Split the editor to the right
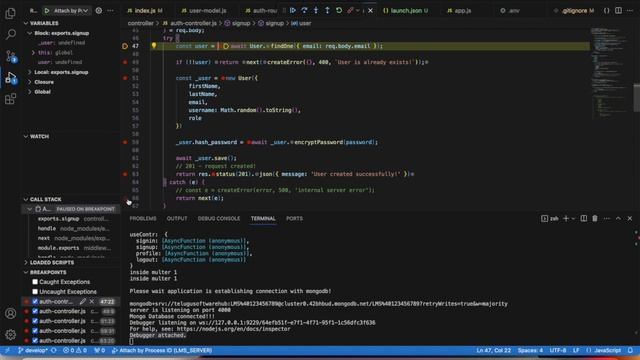 click(618, 11)
